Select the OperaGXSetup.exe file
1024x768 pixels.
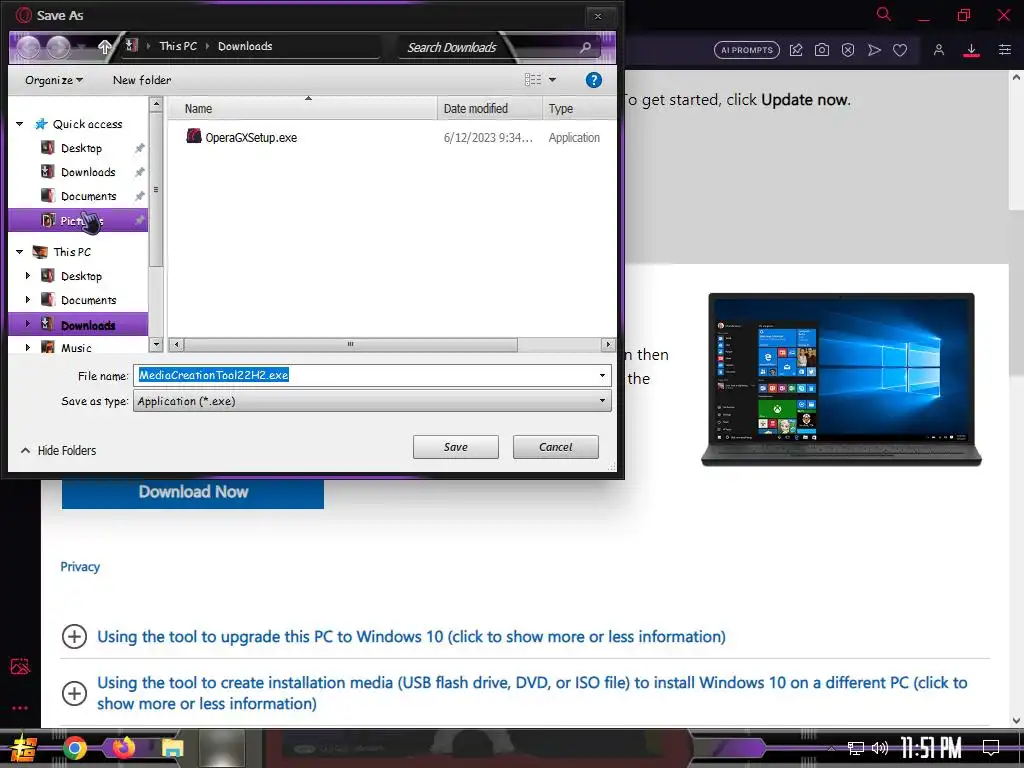tap(242, 137)
